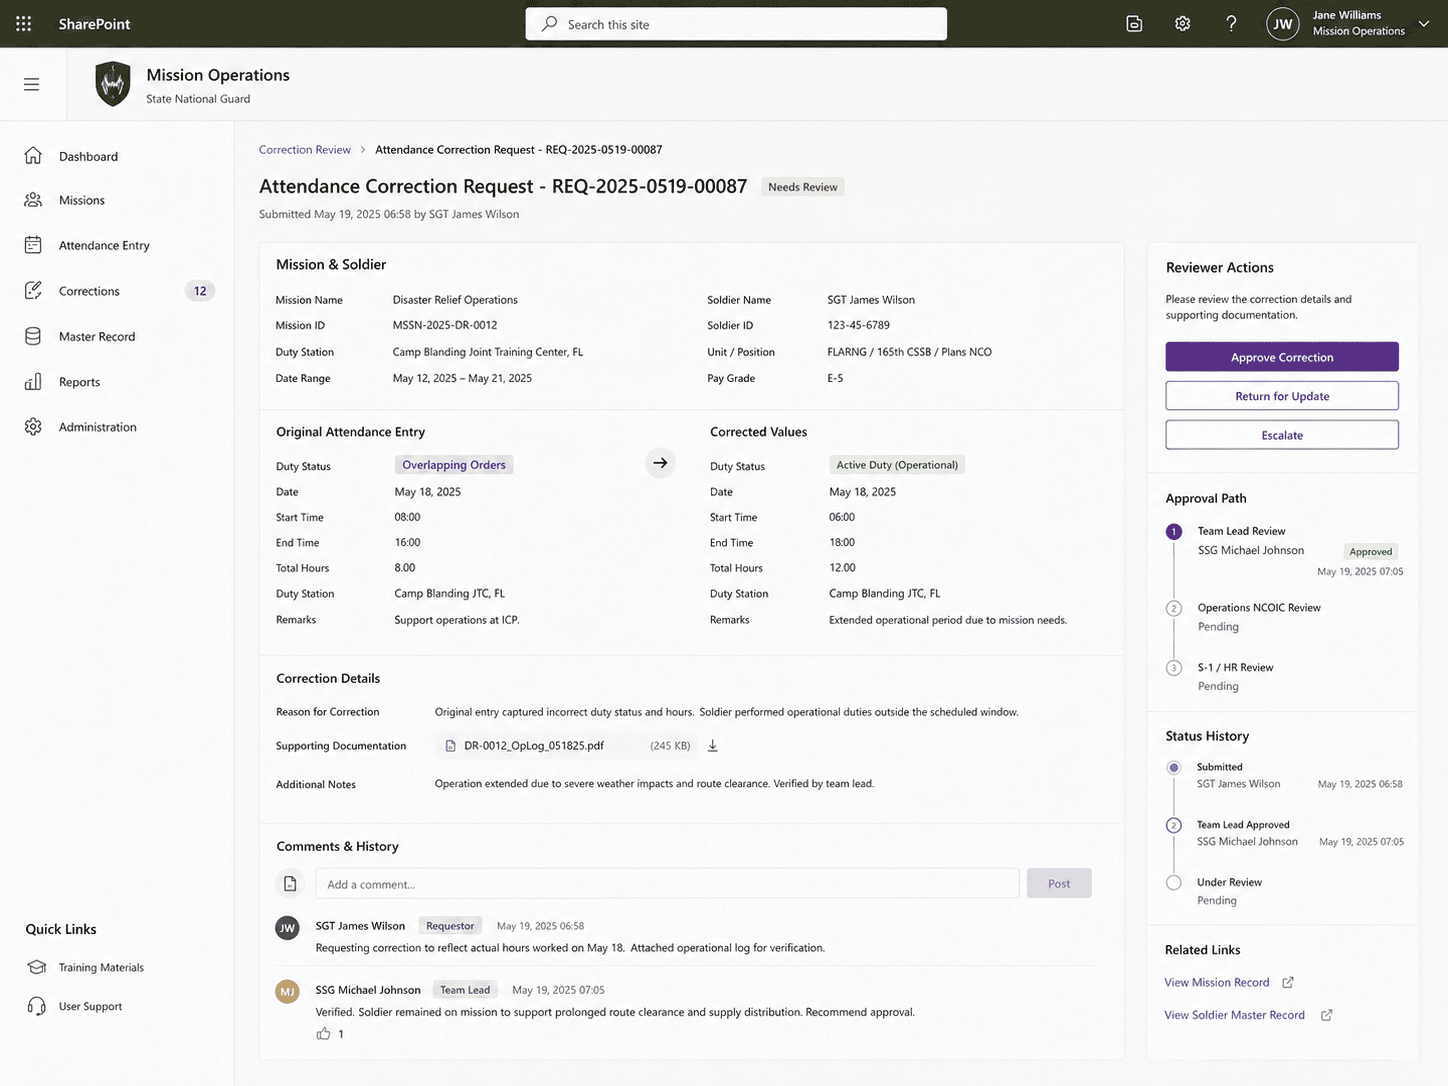
Task: Click the attach document icon beside comment box
Action: click(290, 883)
